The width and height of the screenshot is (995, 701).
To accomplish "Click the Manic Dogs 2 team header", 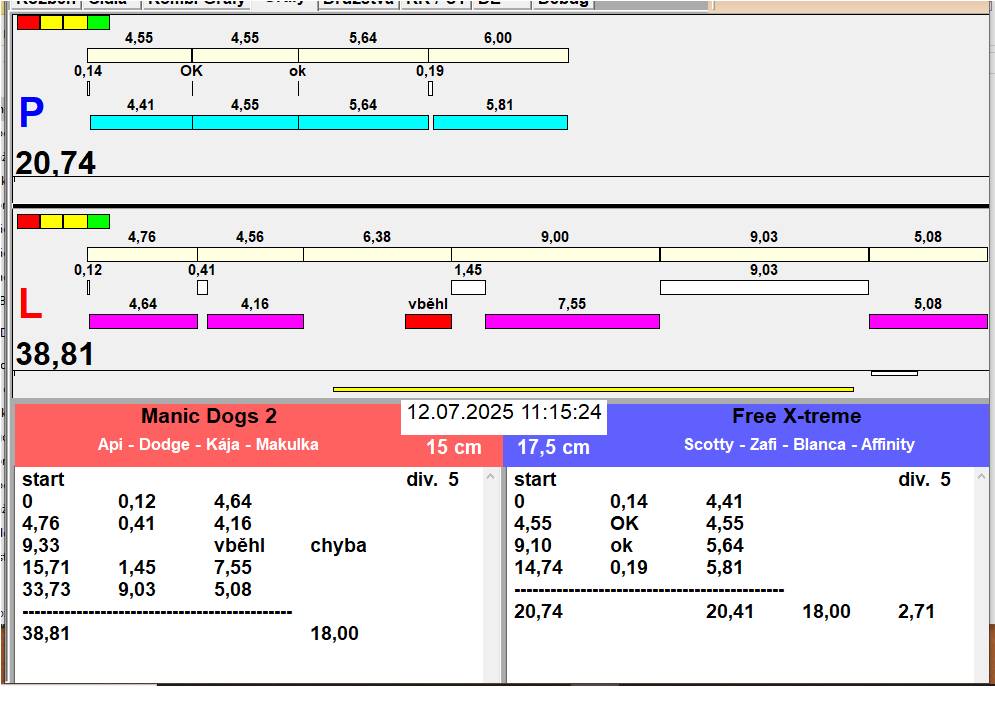I will tap(208, 416).
